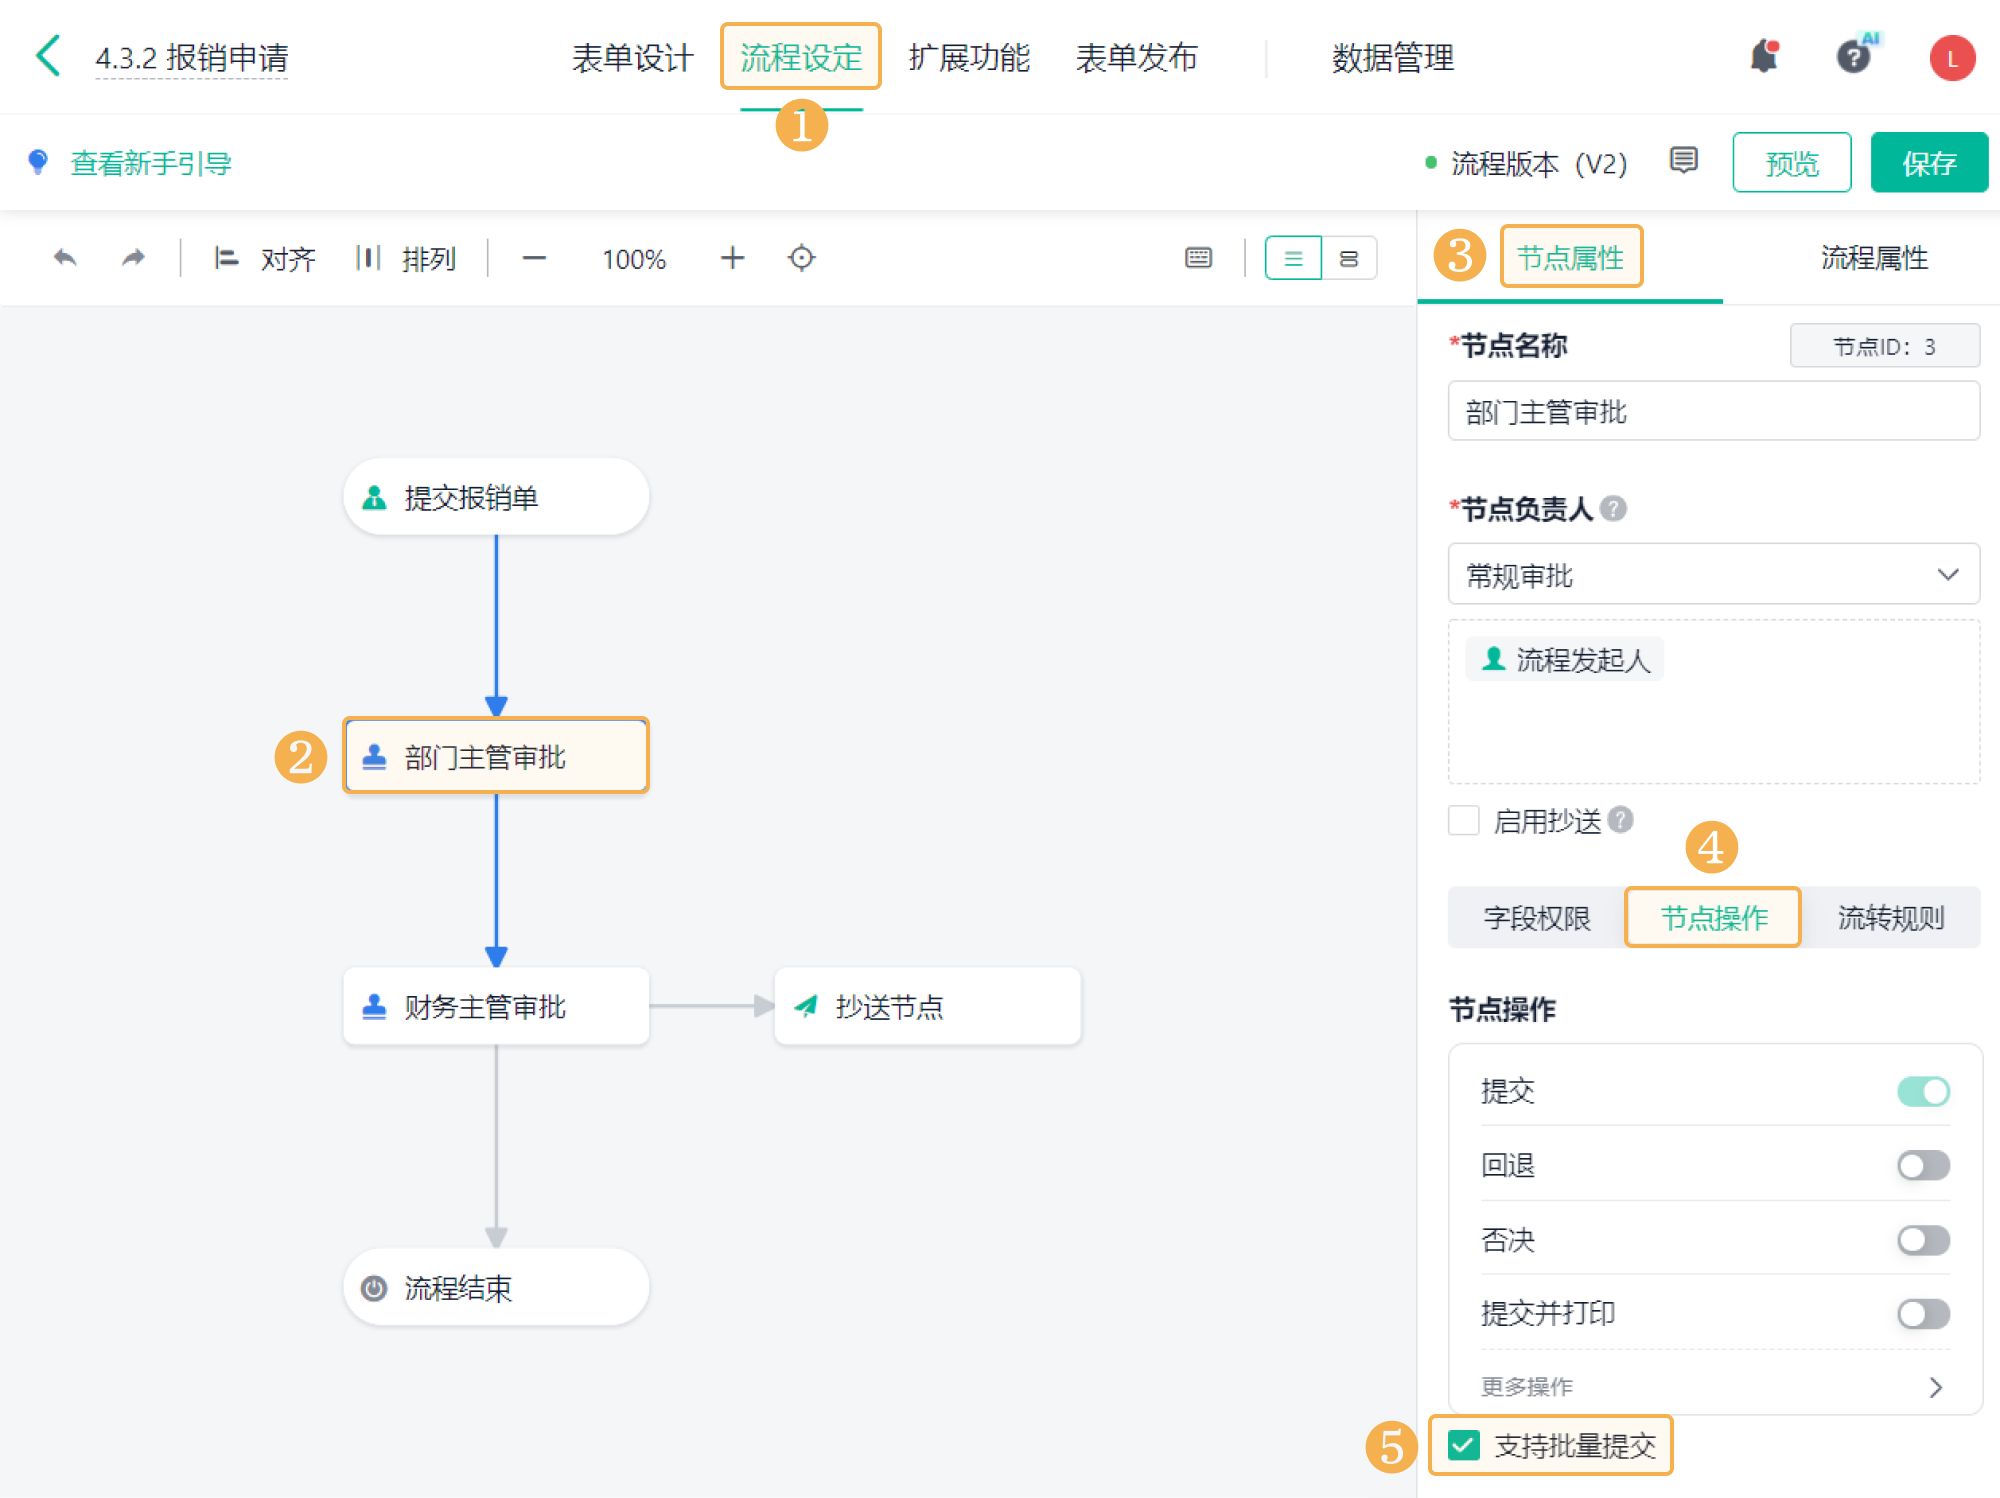2000x1498 pixels.
Task: Click the center canvas locate icon
Action: (x=801, y=259)
